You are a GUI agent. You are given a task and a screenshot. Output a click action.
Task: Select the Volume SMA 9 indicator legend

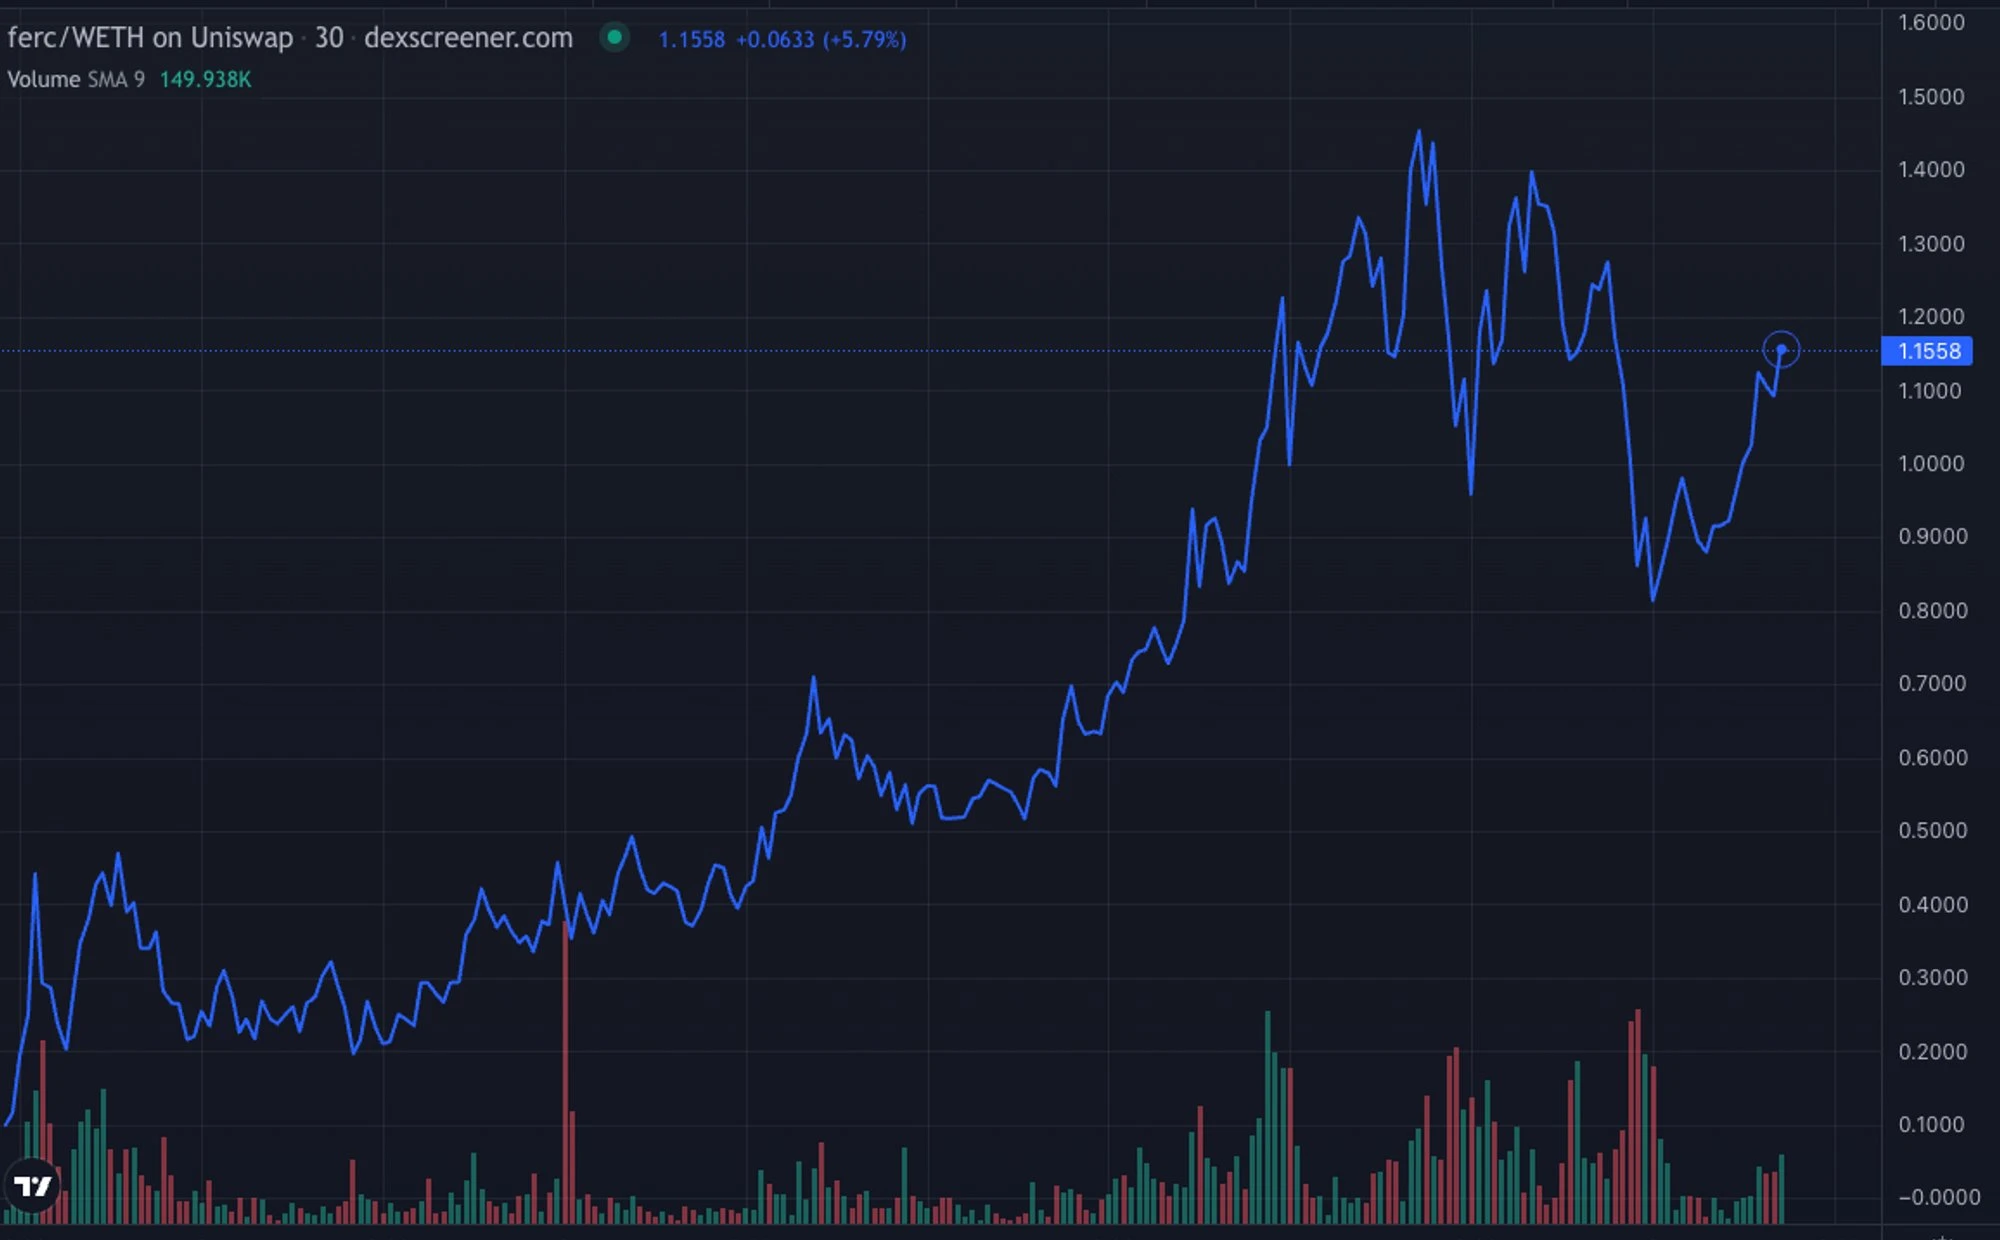click(x=76, y=79)
